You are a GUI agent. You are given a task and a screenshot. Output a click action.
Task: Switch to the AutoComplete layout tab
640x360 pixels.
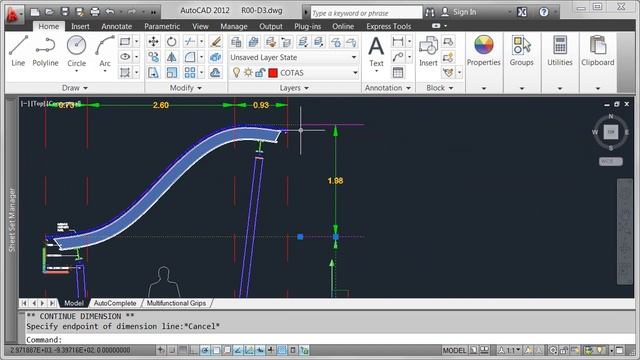click(x=115, y=303)
